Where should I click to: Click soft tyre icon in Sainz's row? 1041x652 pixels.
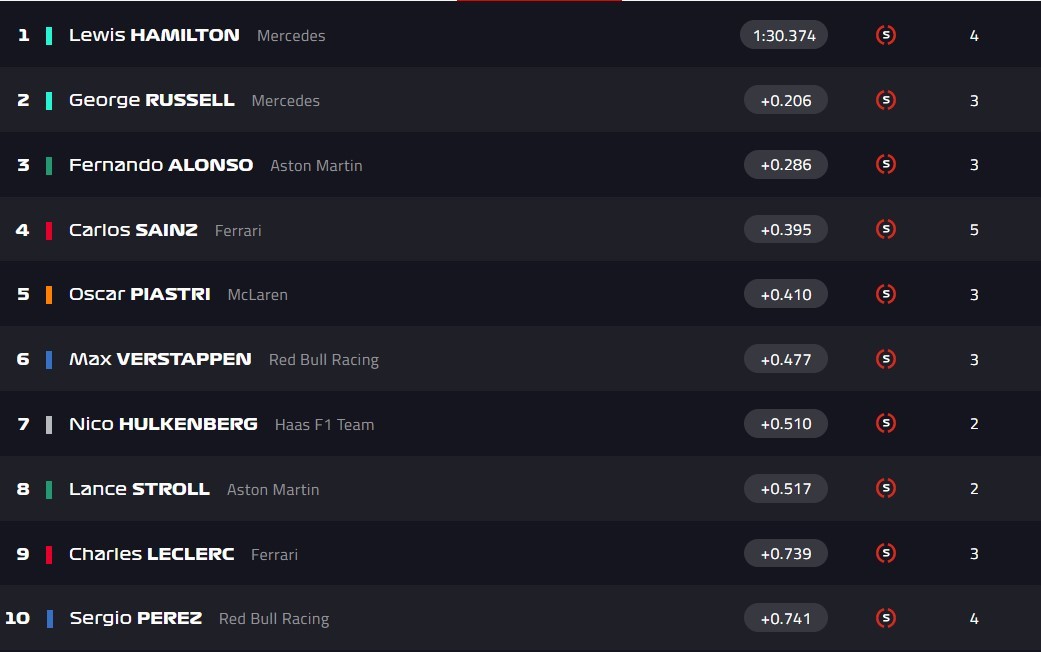tap(885, 230)
